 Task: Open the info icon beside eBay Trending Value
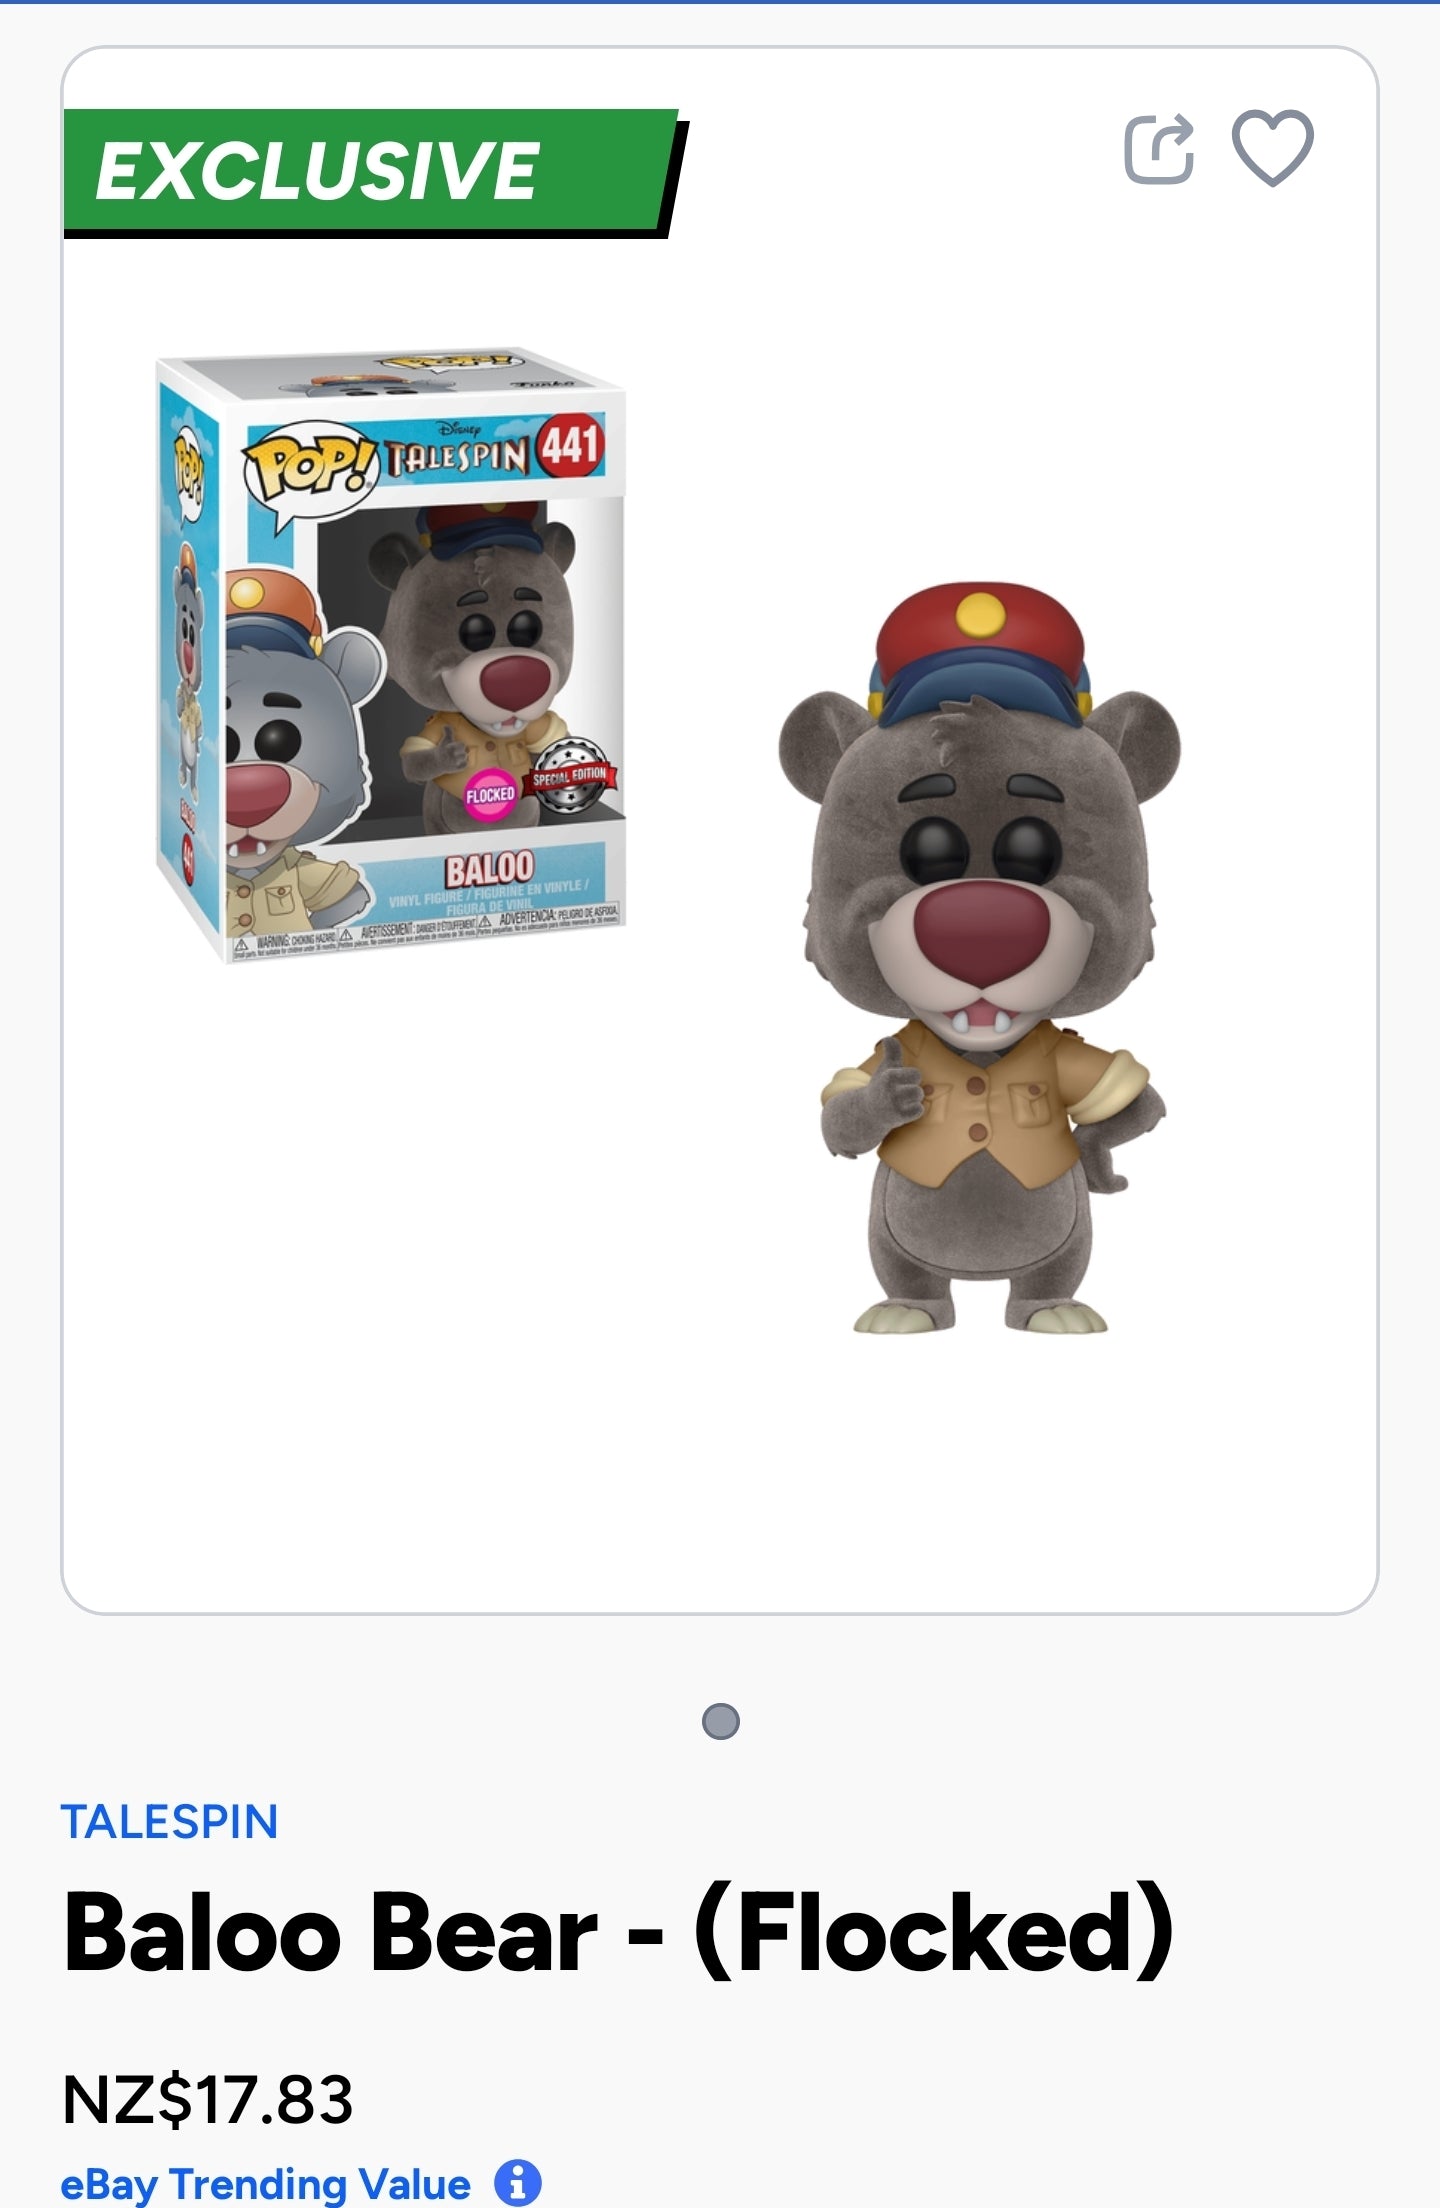517,2183
